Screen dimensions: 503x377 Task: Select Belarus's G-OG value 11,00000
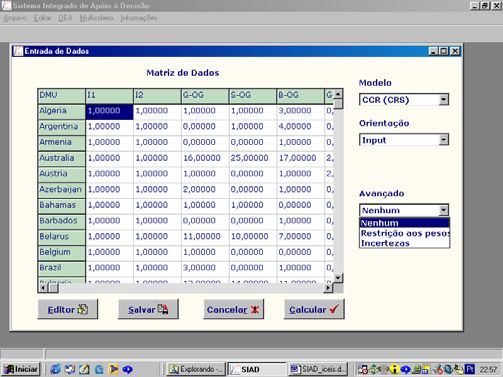pos(205,237)
